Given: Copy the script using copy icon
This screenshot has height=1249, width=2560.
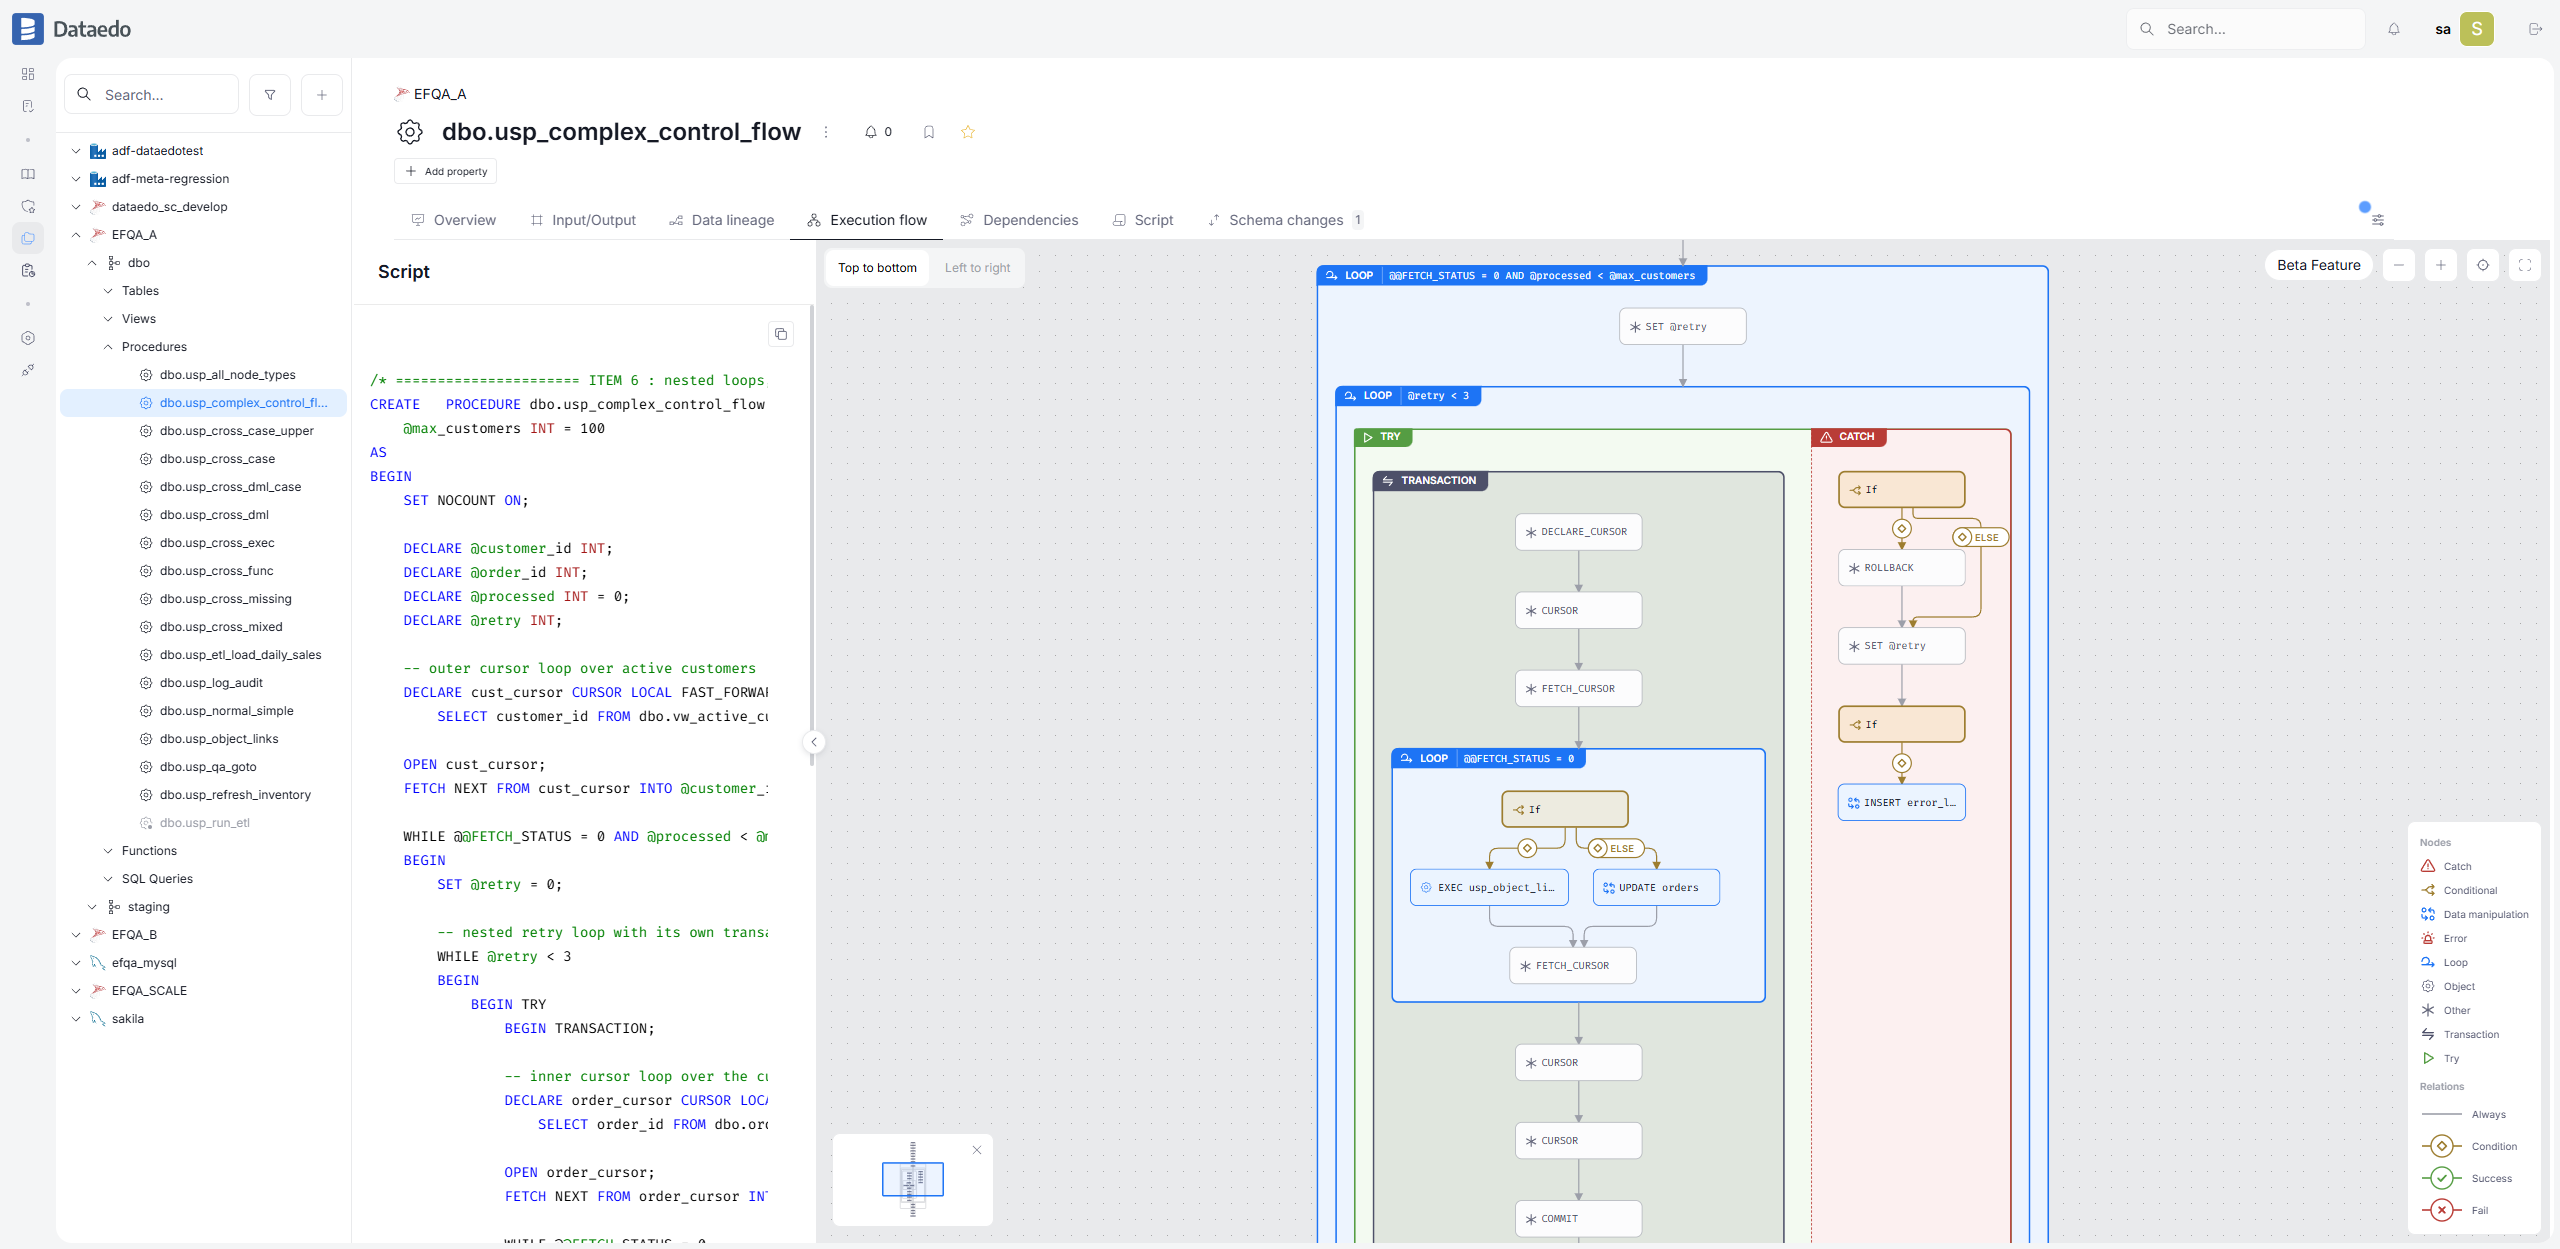Looking at the screenshot, I should (781, 334).
